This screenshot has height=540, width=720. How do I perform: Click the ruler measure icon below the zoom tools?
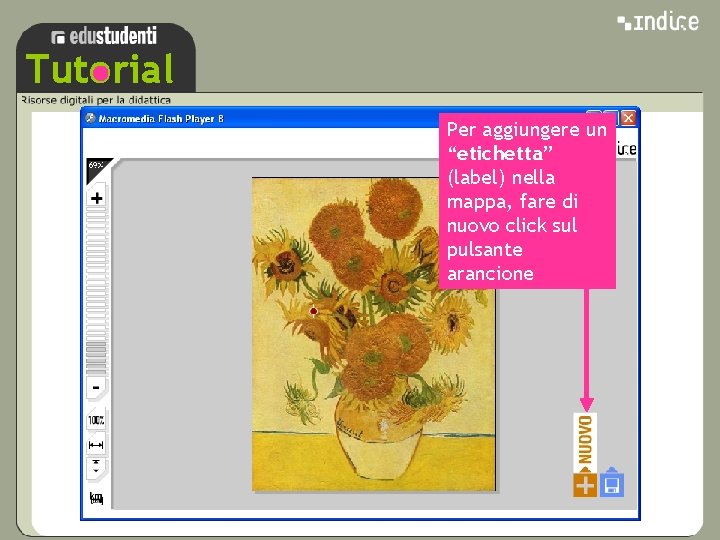(96, 498)
